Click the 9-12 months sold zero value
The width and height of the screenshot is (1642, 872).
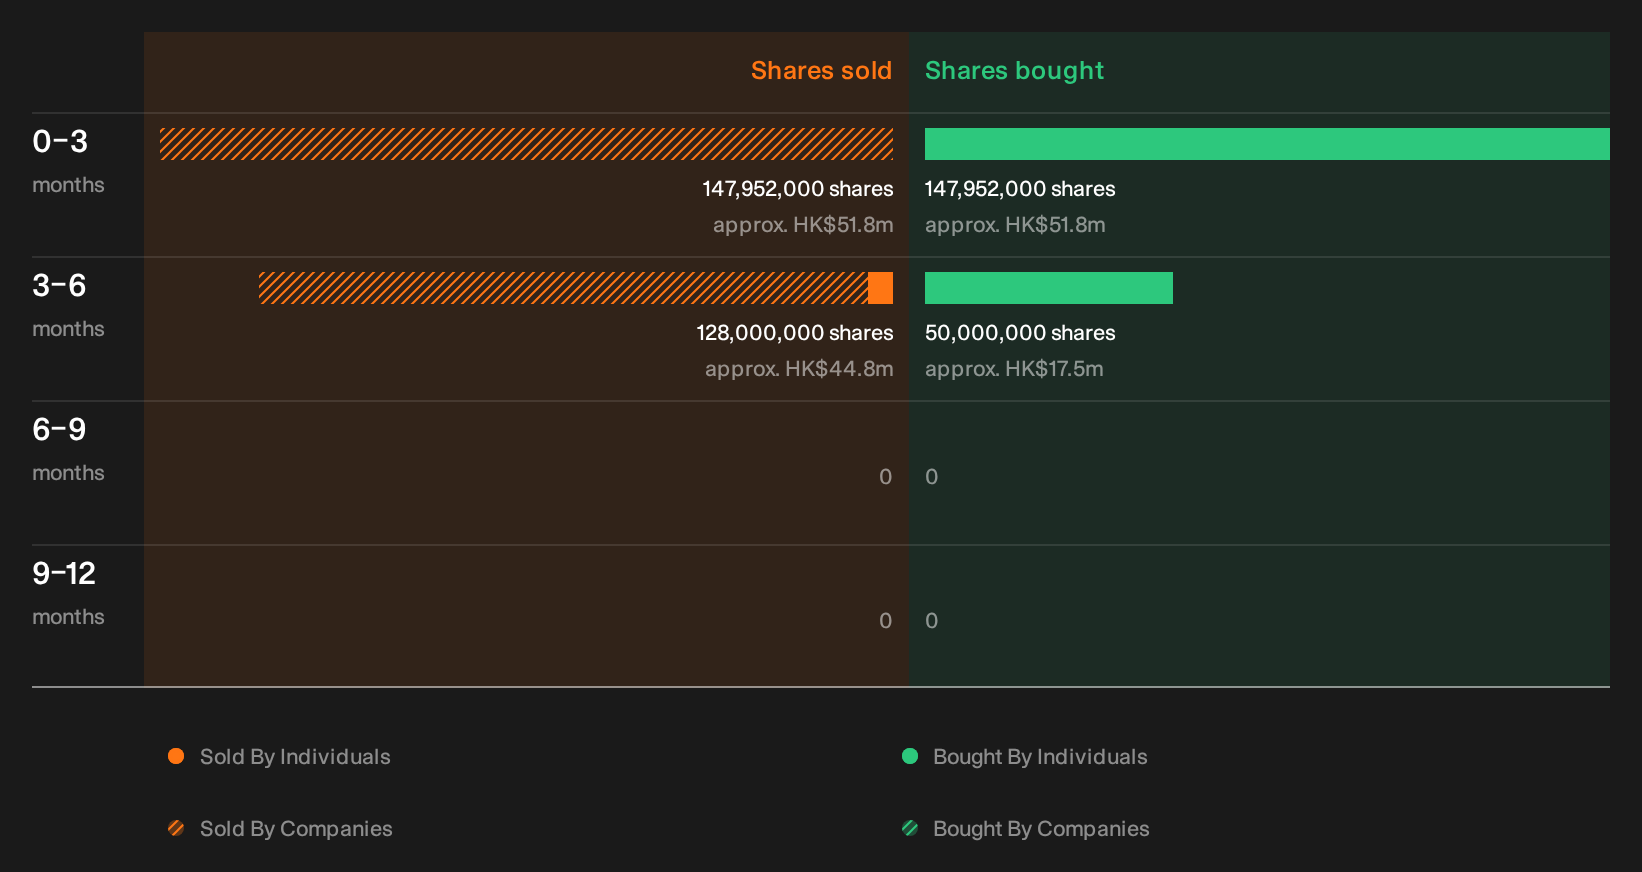click(885, 621)
